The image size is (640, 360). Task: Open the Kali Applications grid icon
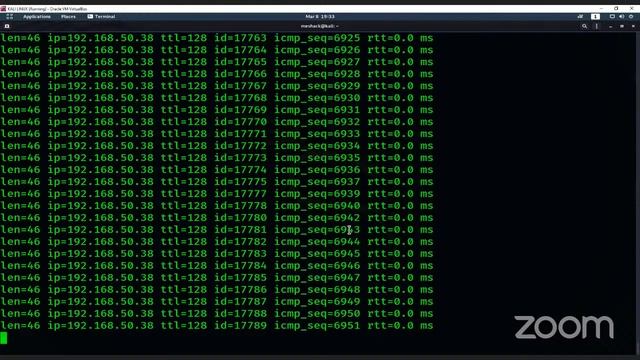click(x=9, y=17)
